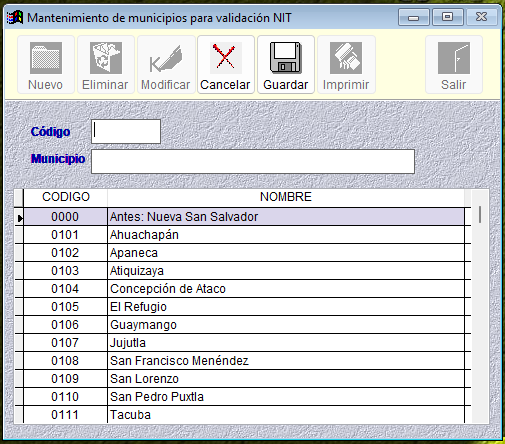Click the Tacuba name cell
The height and width of the screenshot is (444, 505).
pos(286,415)
